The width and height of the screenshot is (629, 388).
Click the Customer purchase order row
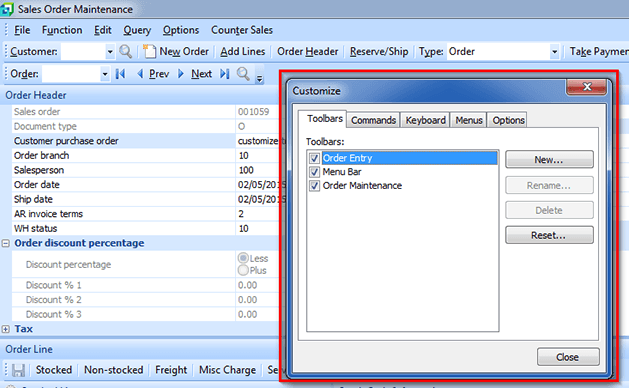[x=145, y=141]
